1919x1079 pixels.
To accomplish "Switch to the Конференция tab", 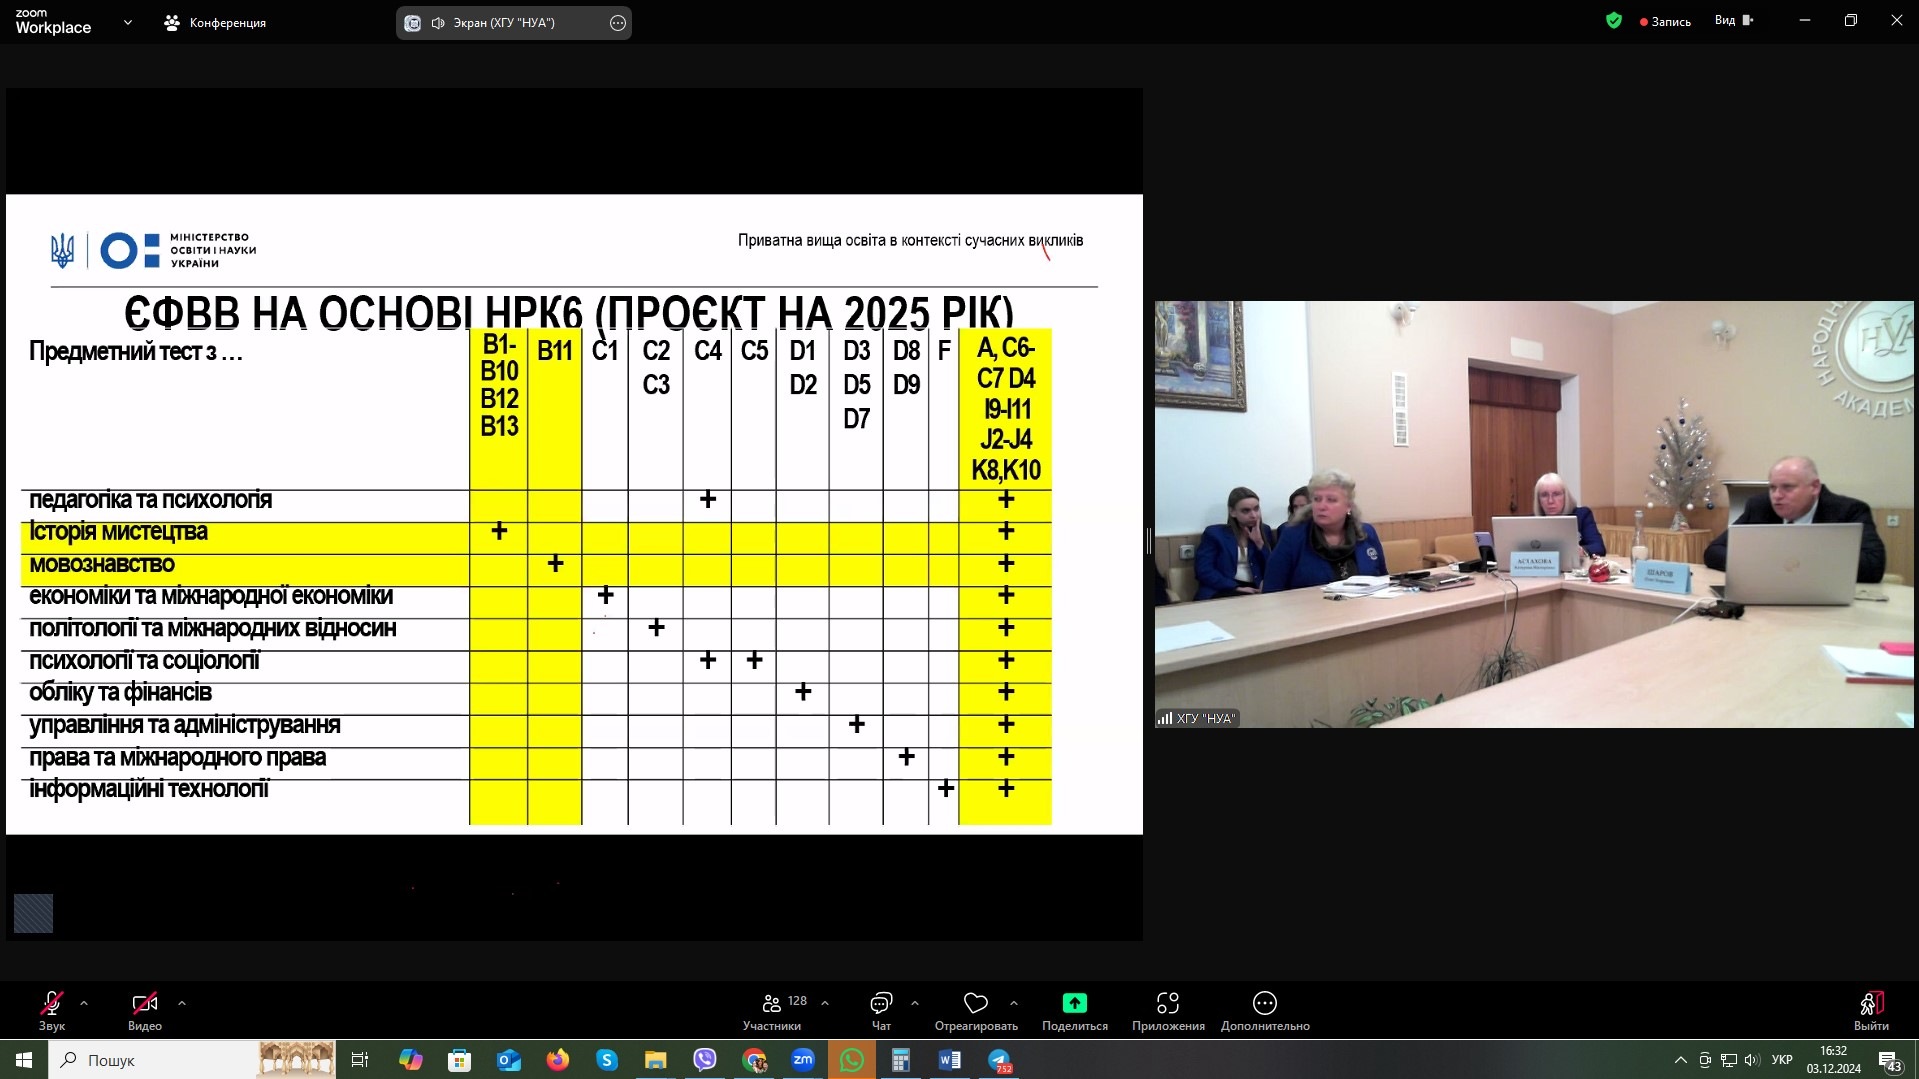I will pyautogui.click(x=215, y=22).
